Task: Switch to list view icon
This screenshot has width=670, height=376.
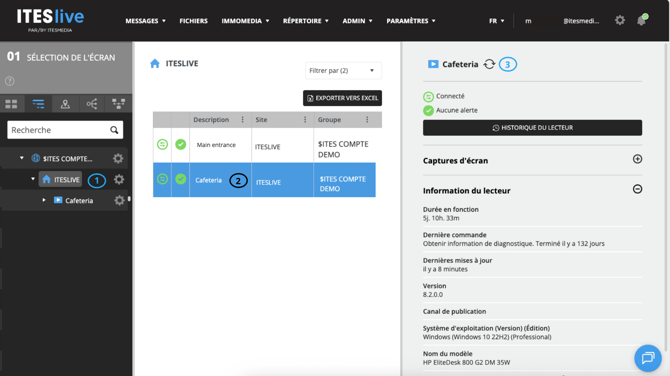Action: coord(38,104)
